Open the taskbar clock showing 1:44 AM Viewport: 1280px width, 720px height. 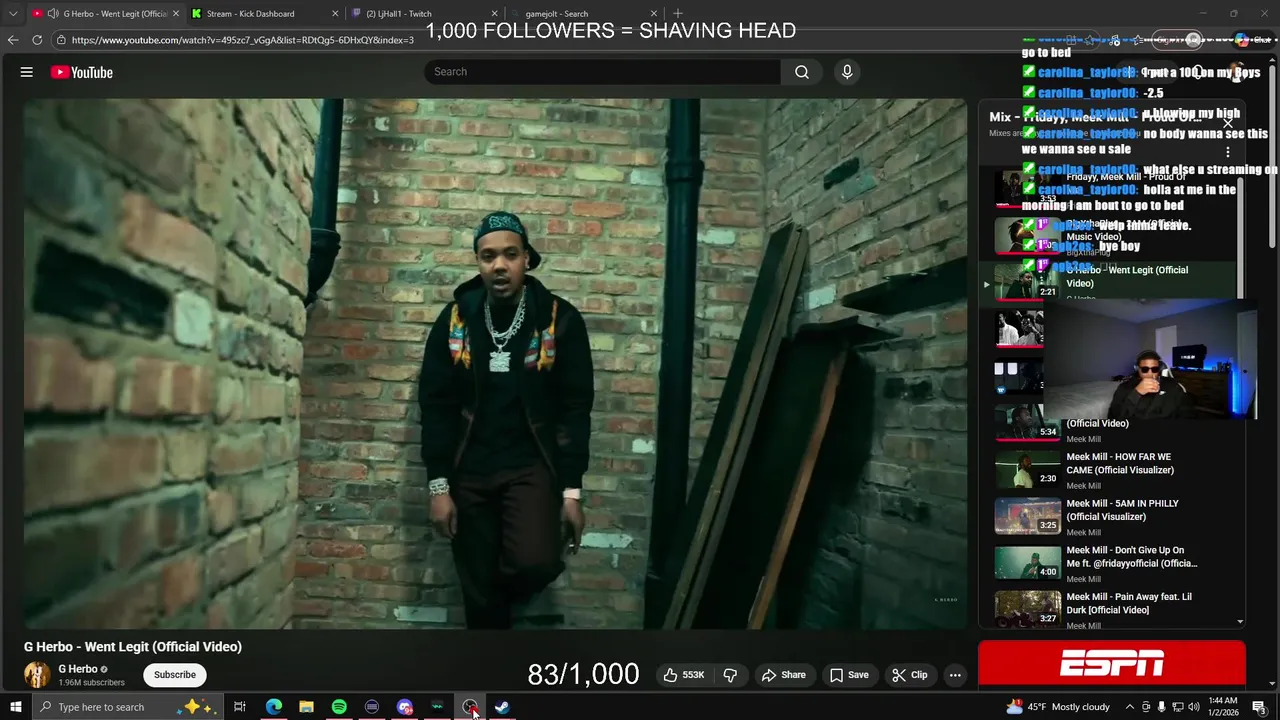pos(1222,707)
